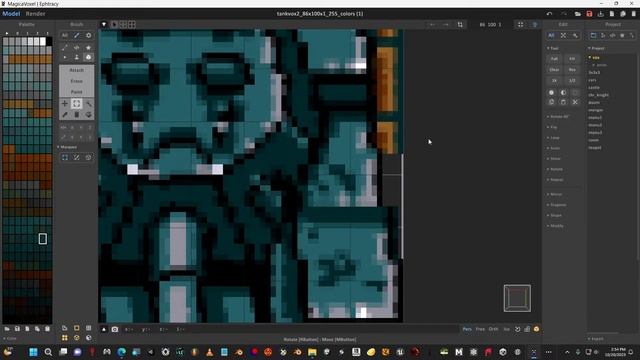
Task: Switch brush mode to Erase
Action: pyautogui.click(x=76, y=81)
